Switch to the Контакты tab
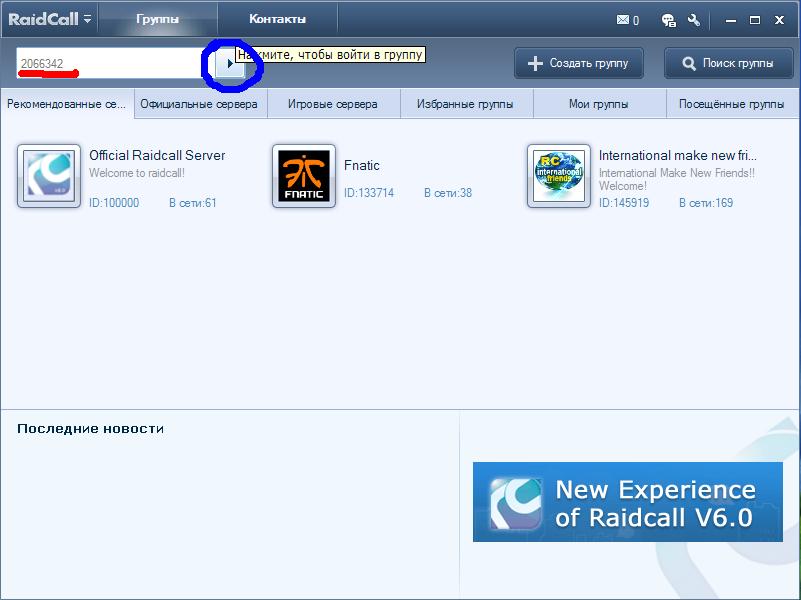Screen dimensions: 801x600 tap(277, 19)
